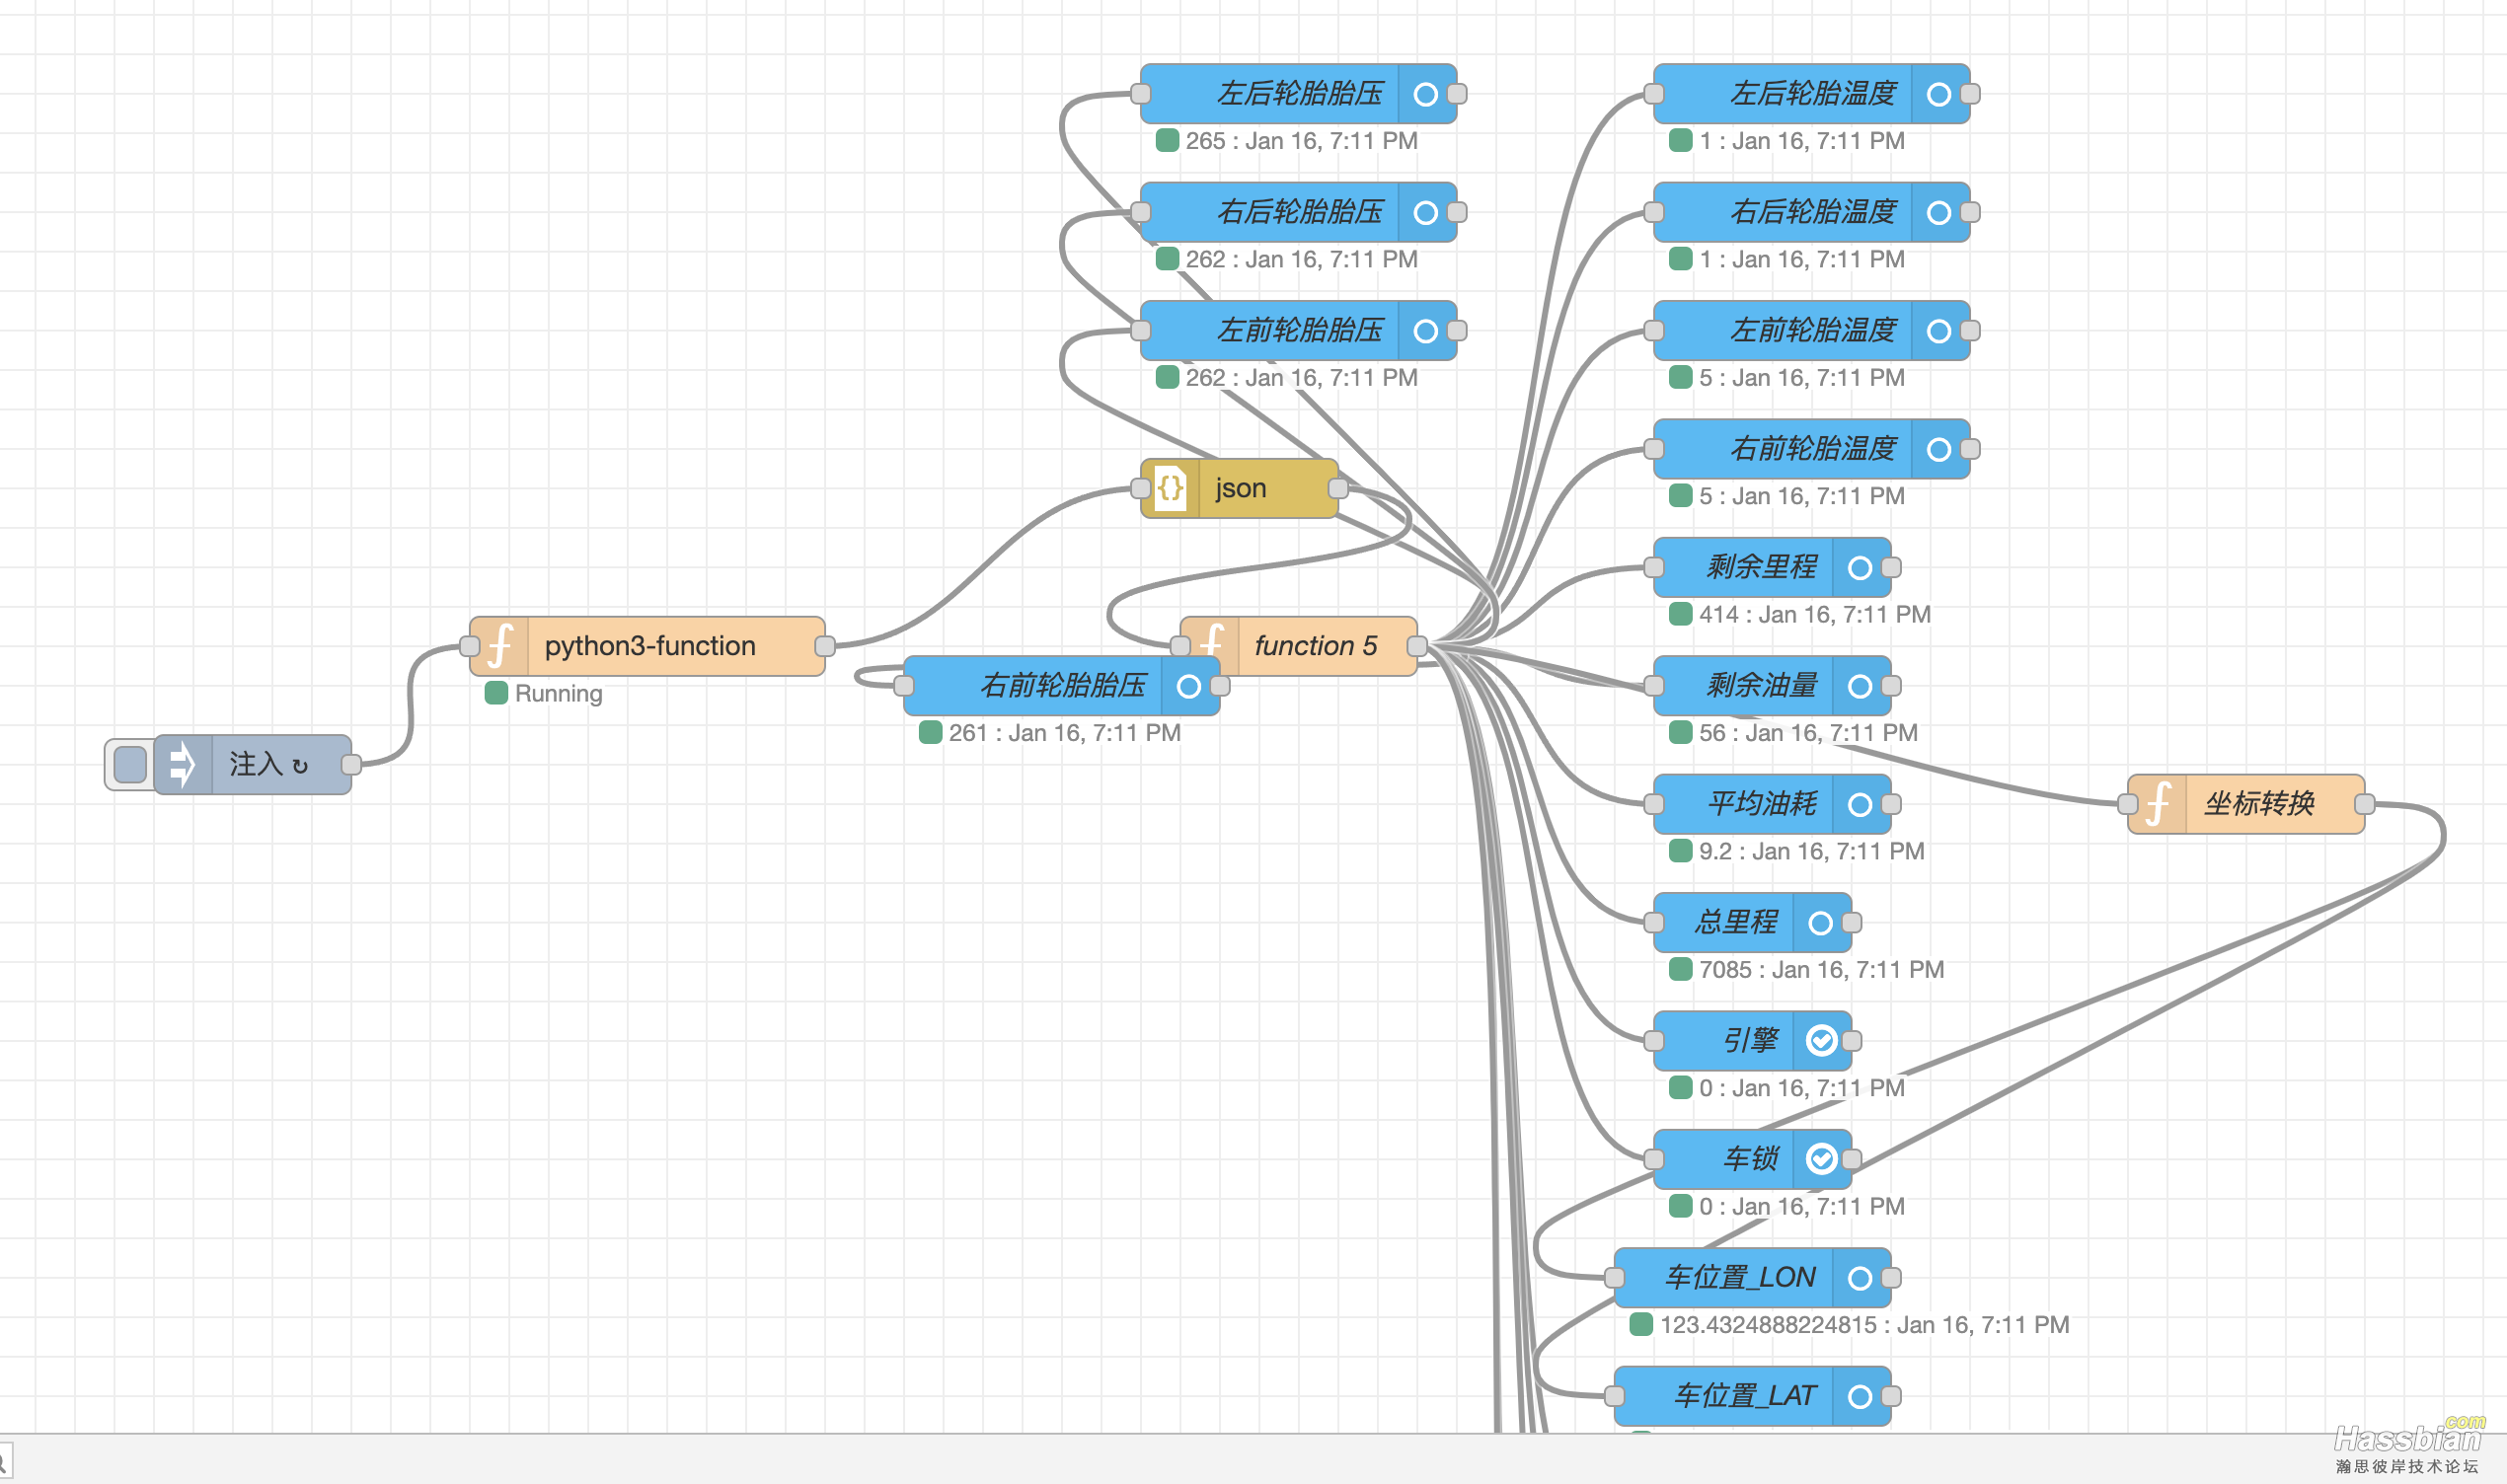Click the 右后轮胎胎压 node's Home Assistant icon
Screen dimensions: 2507x1484
click(1426, 212)
